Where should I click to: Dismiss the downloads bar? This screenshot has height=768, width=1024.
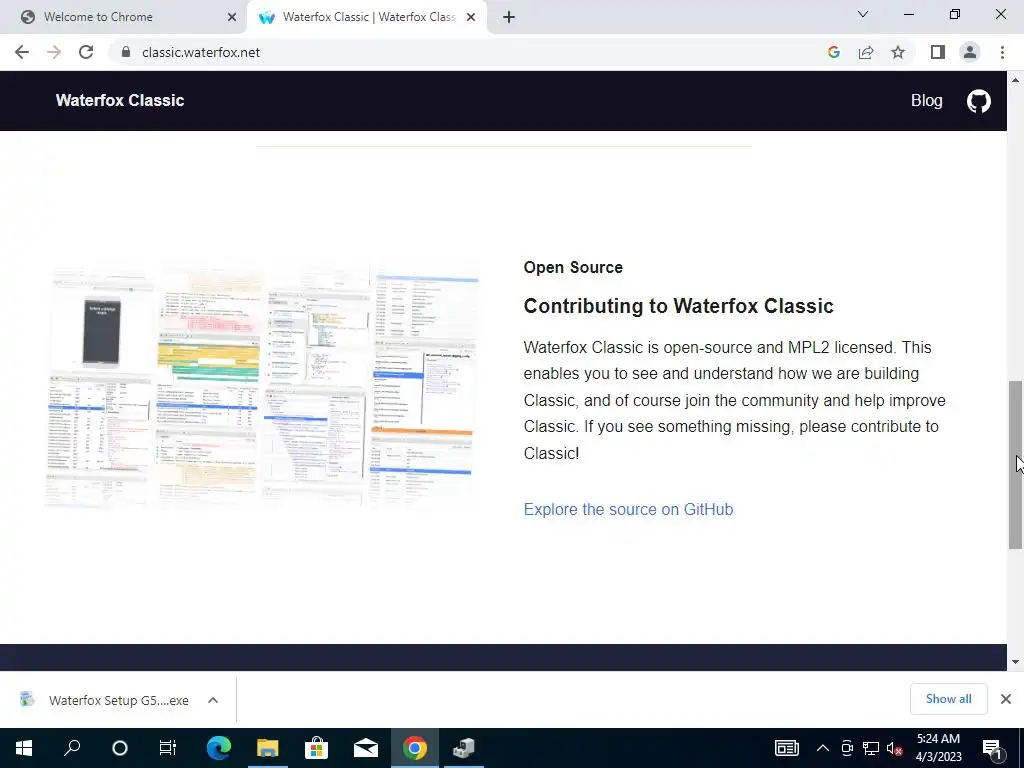point(1006,699)
